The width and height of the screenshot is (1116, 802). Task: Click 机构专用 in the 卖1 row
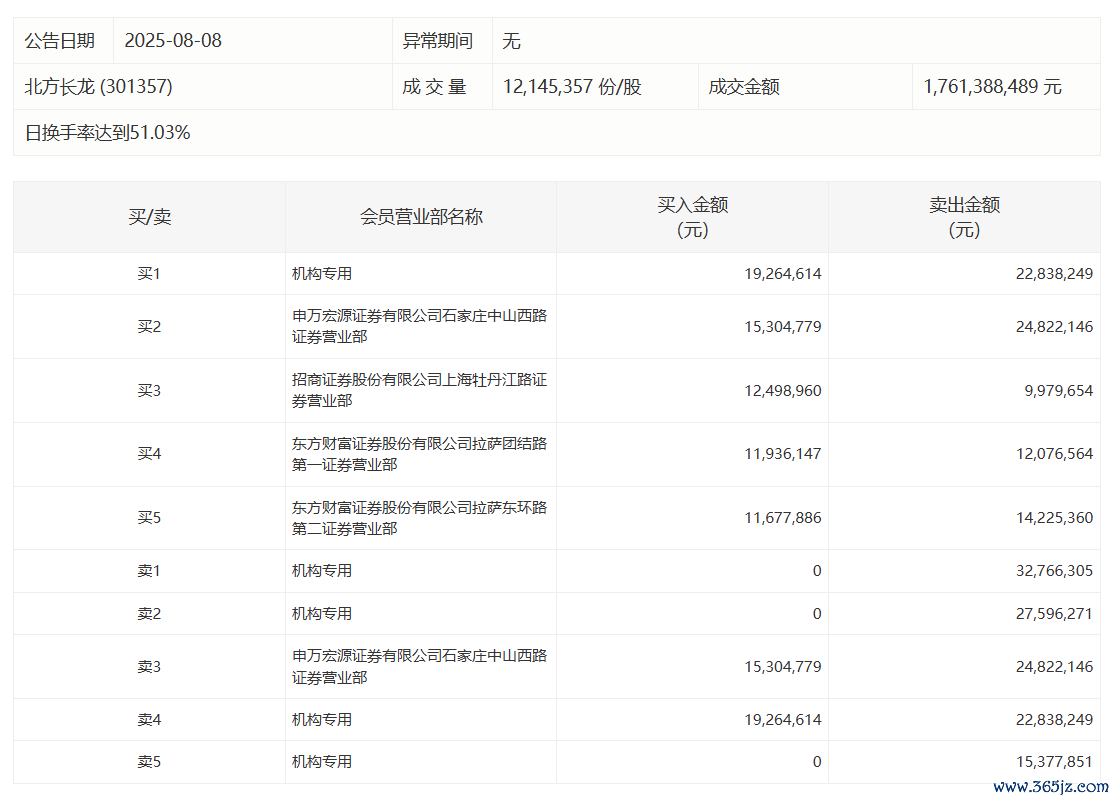tap(322, 571)
